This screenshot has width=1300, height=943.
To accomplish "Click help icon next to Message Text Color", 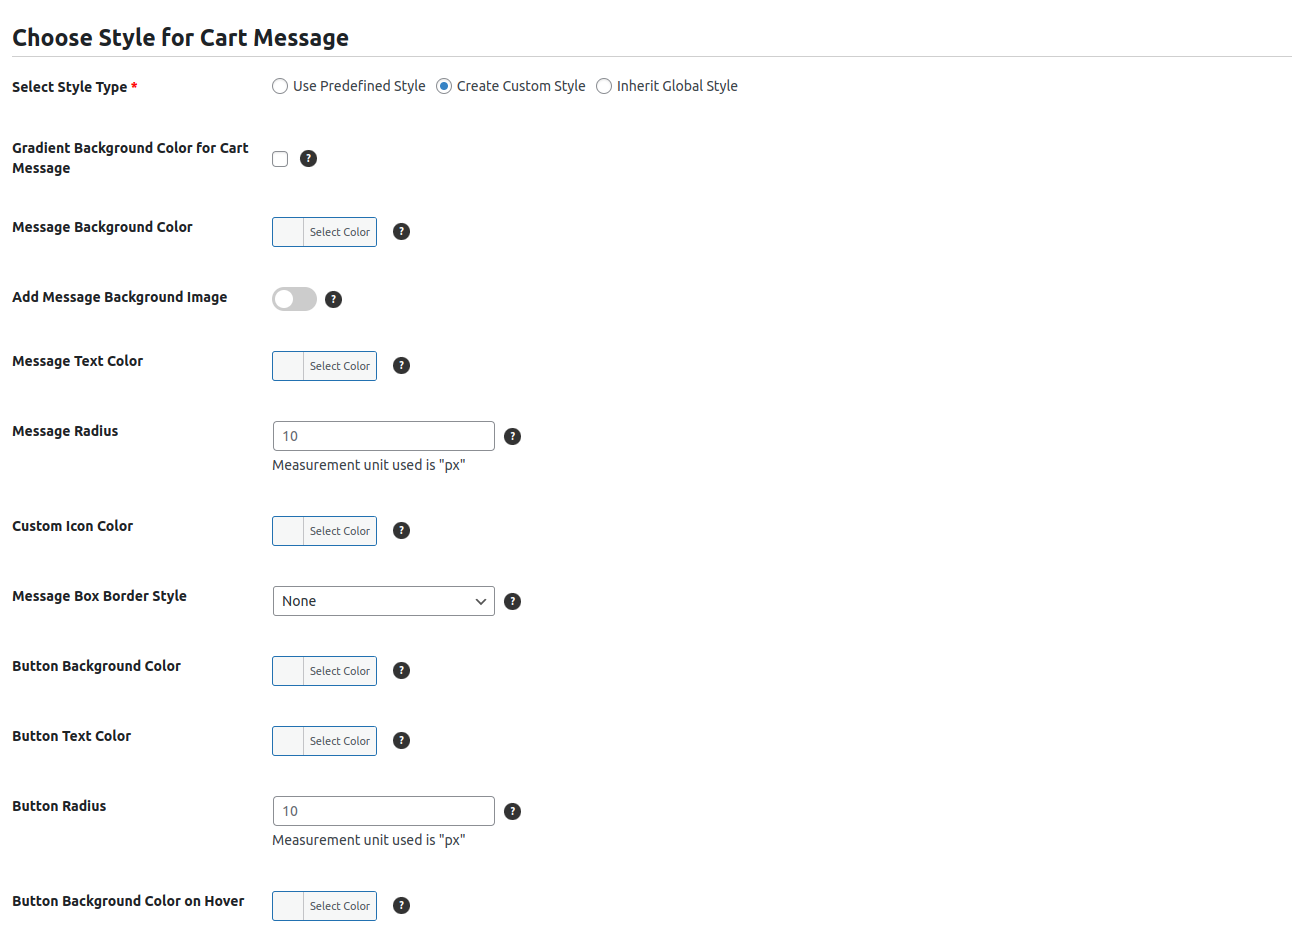I will click(401, 366).
